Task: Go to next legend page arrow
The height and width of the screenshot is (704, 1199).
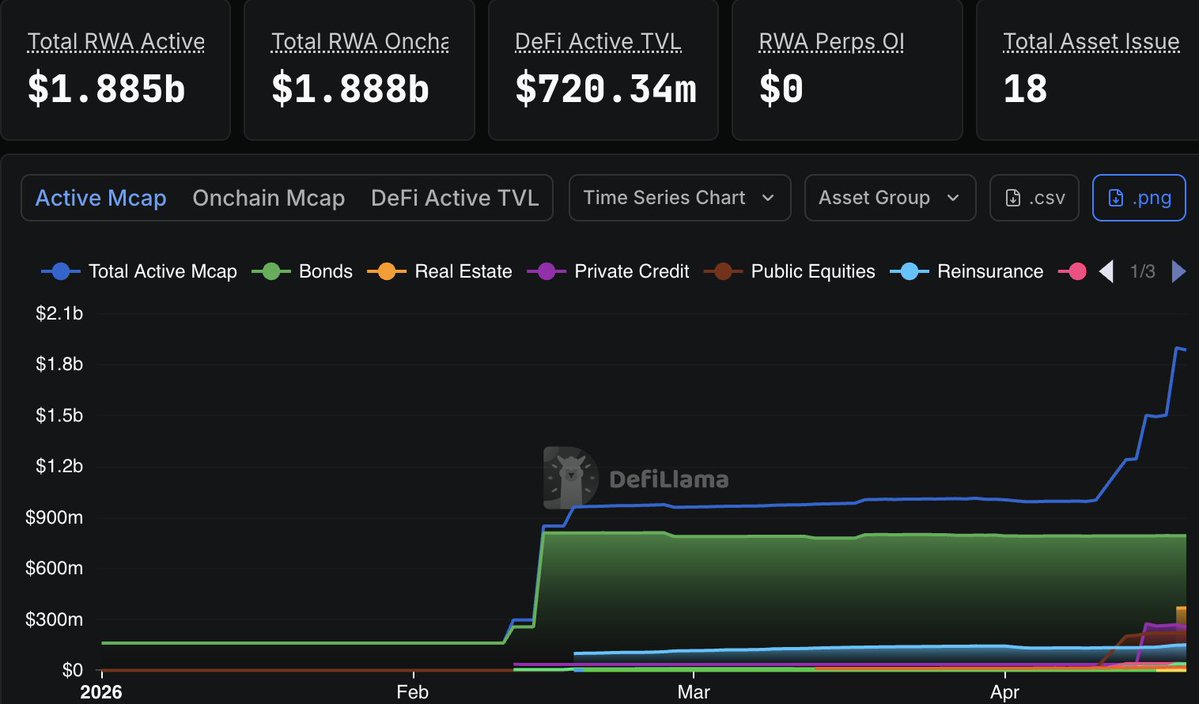Action: tap(1178, 271)
